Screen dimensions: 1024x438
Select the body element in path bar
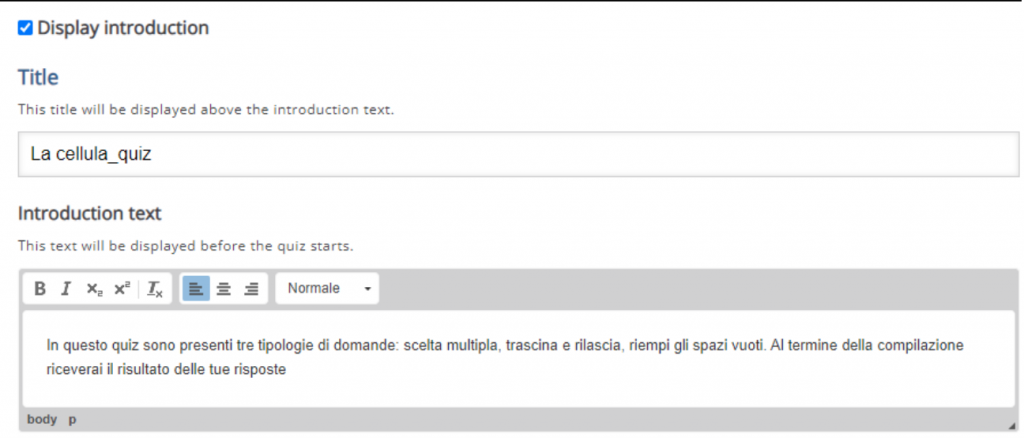tap(42, 420)
